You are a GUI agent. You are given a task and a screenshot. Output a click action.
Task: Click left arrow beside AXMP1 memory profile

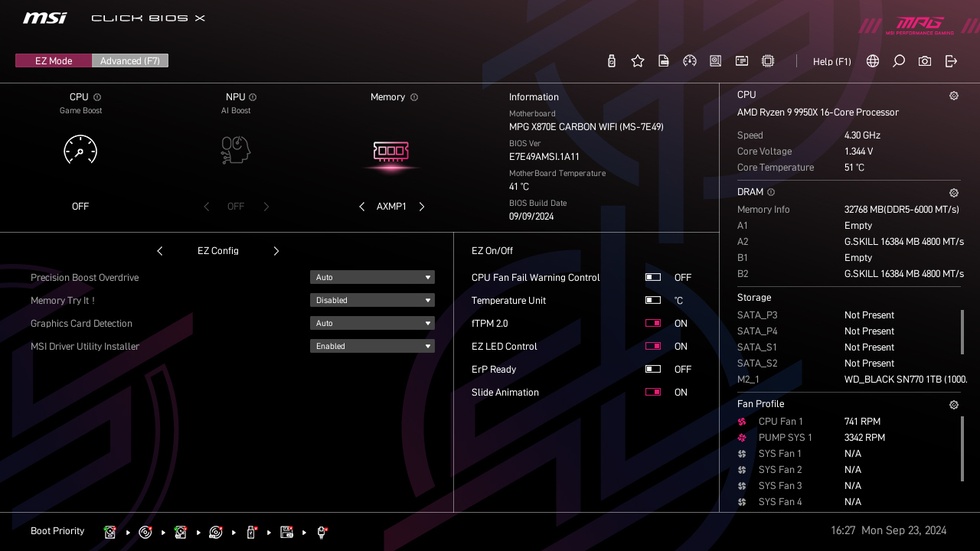pyautogui.click(x=362, y=206)
